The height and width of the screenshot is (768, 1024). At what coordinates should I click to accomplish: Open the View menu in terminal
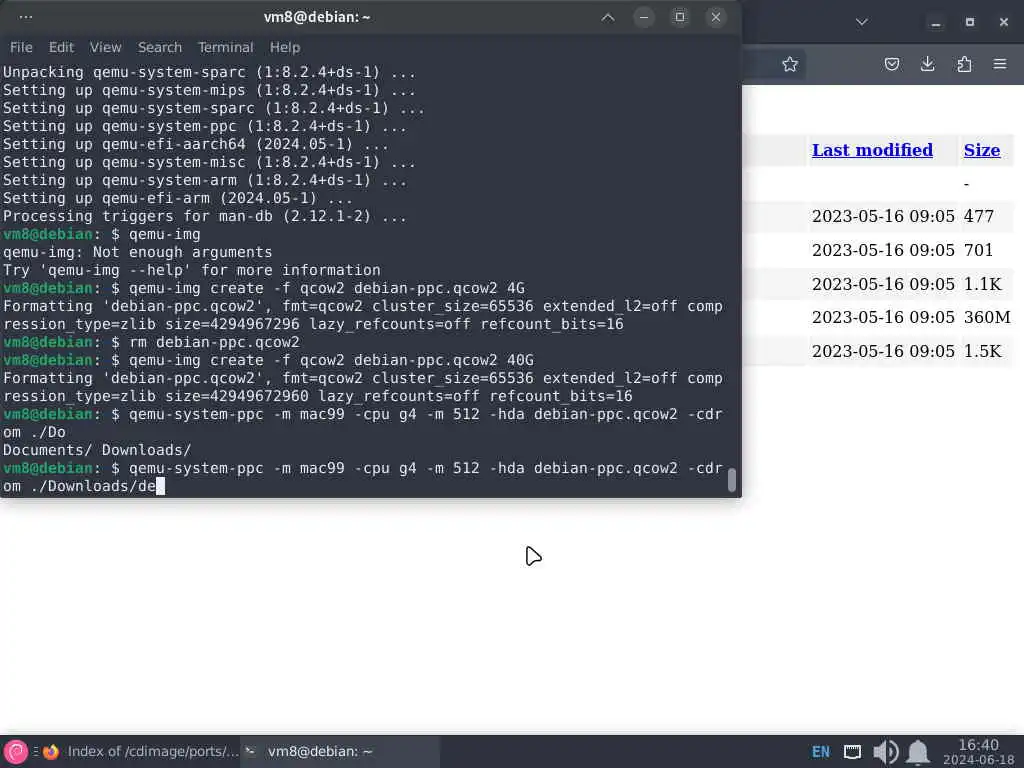tap(105, 47)
